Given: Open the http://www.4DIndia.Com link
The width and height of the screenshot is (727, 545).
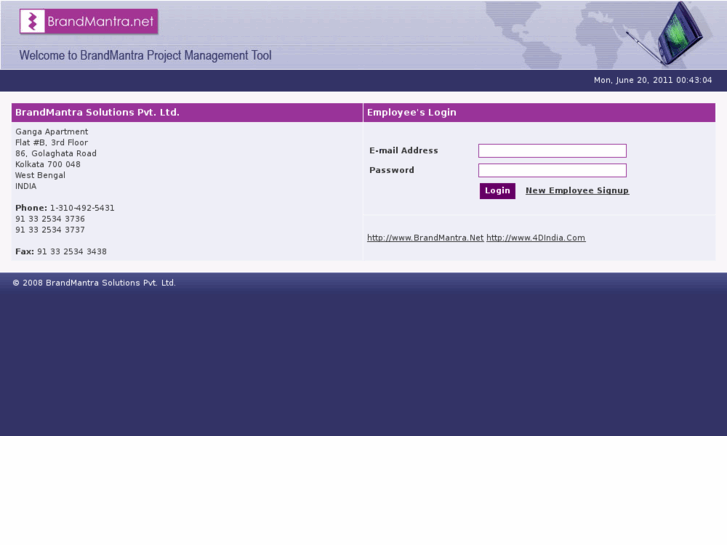Looking at the screenshot, I should coord(536,238).
